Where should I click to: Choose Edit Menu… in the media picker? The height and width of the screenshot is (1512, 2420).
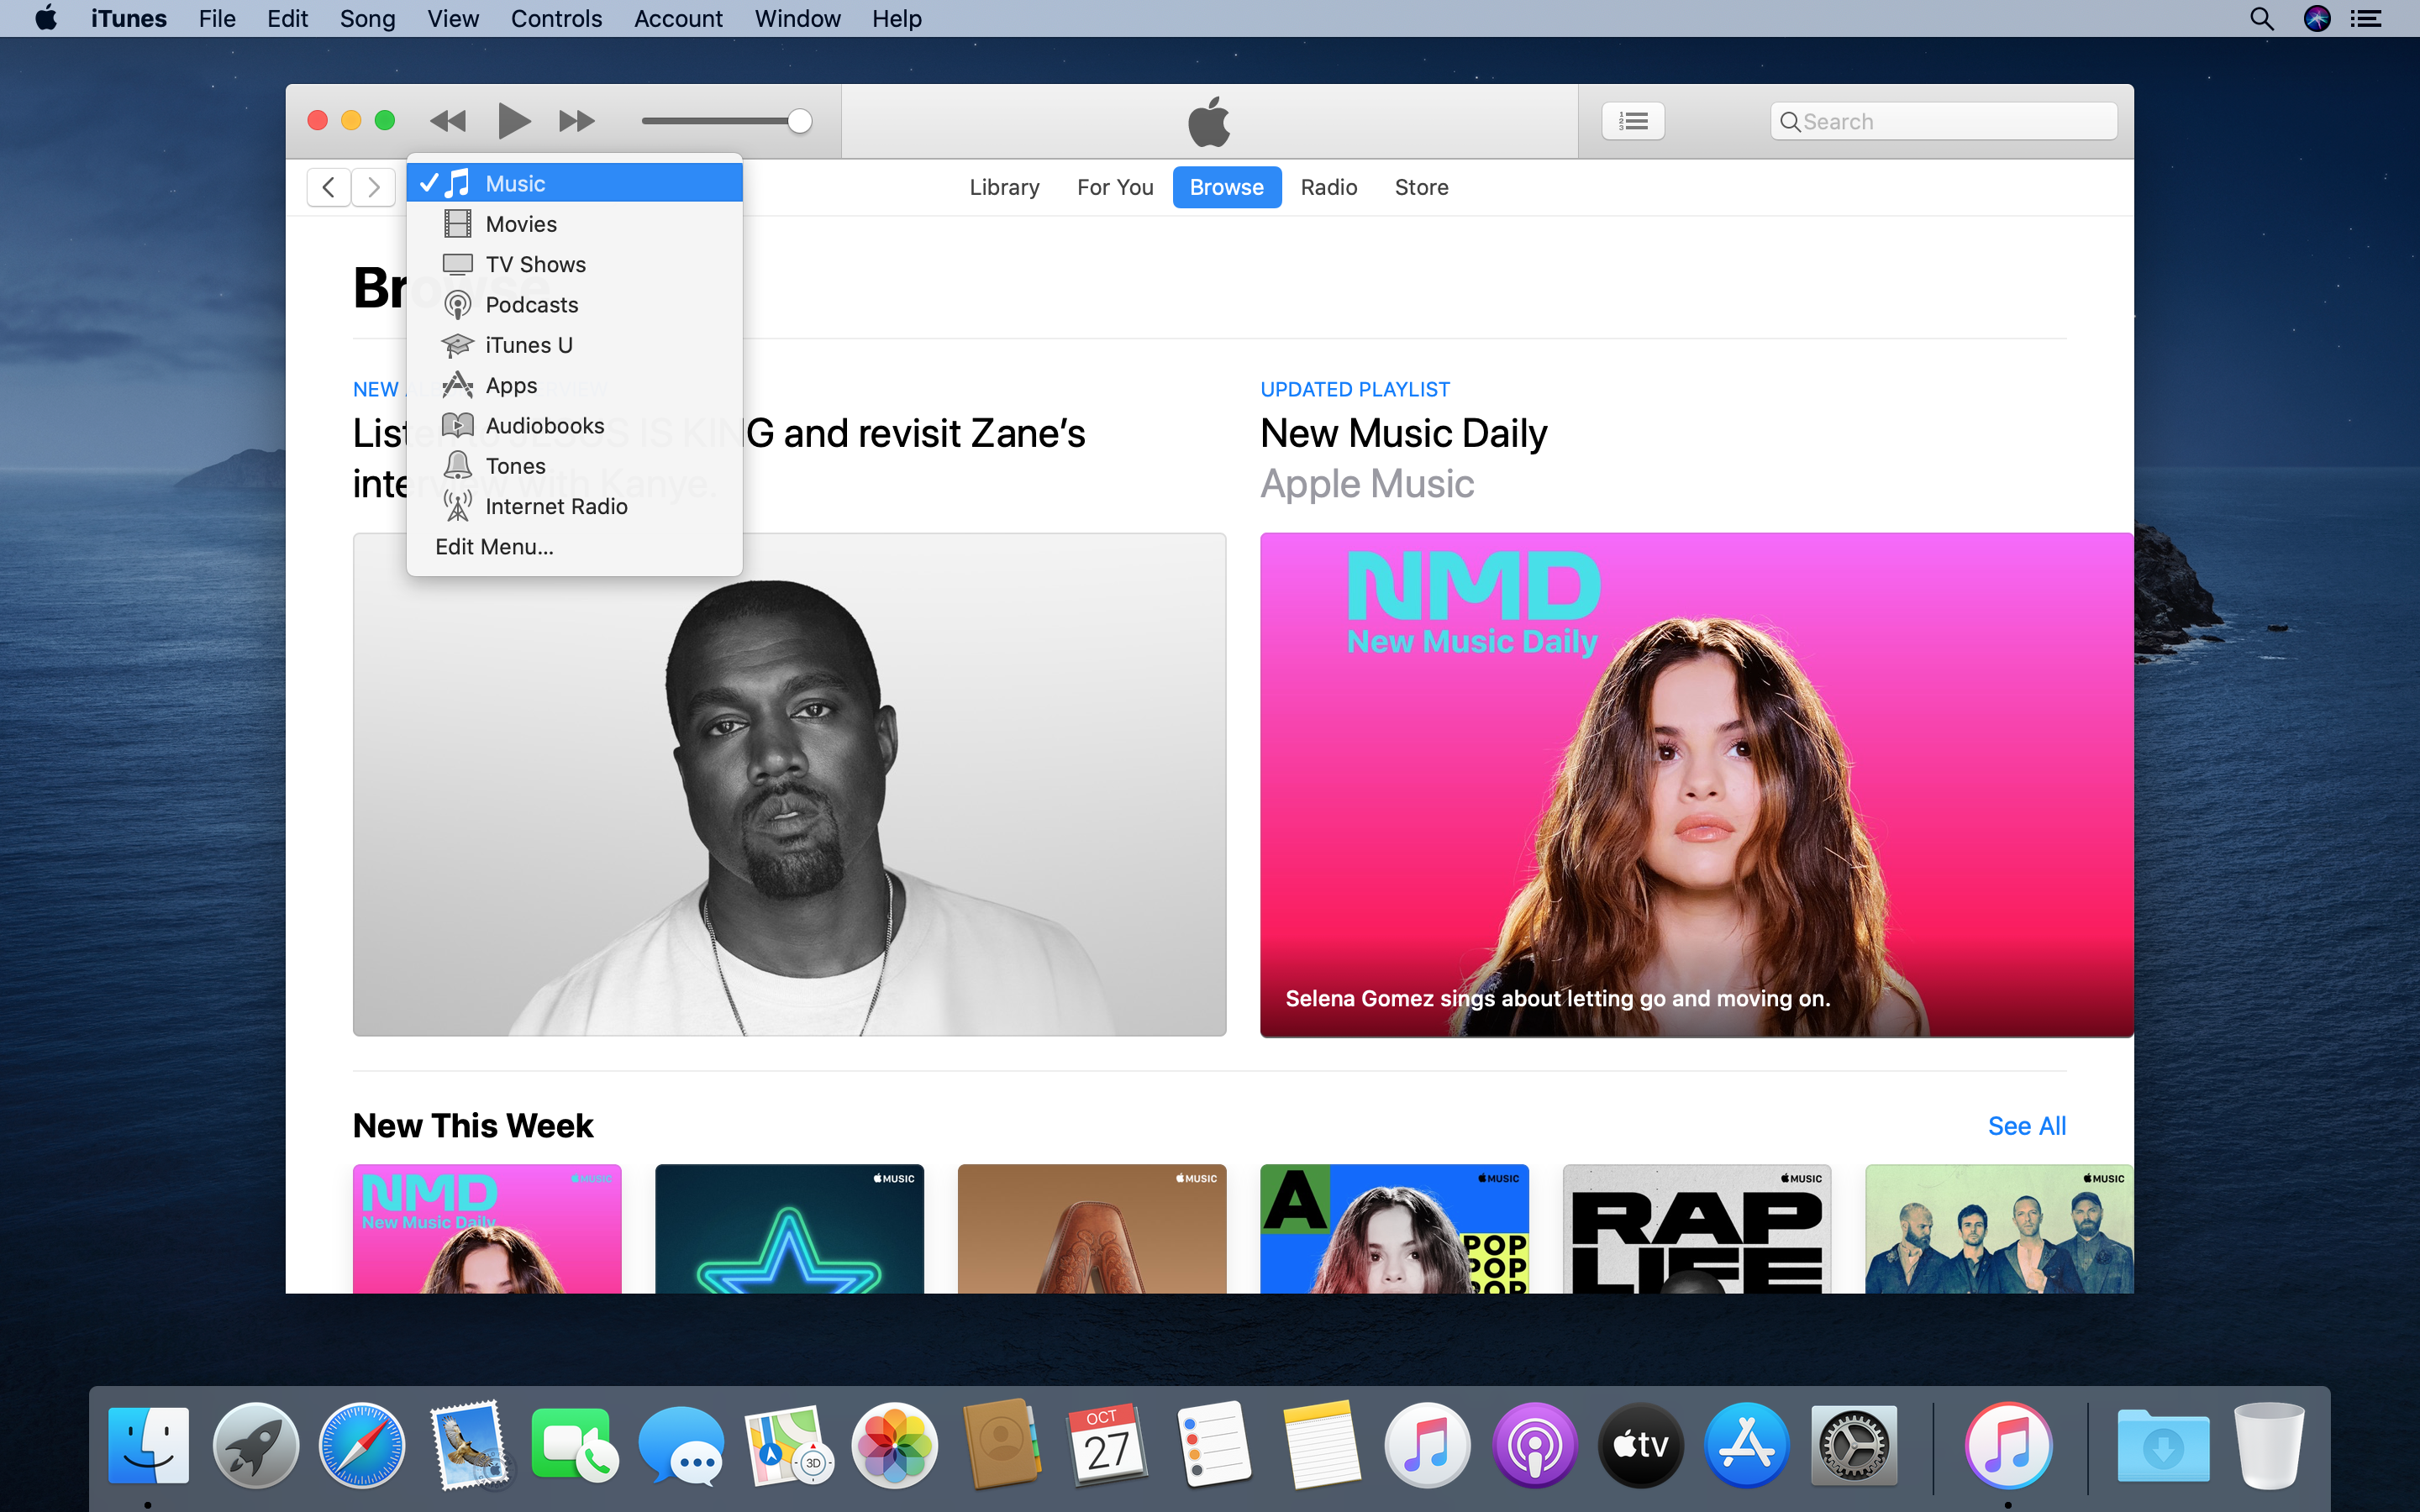tap(494, 547)
